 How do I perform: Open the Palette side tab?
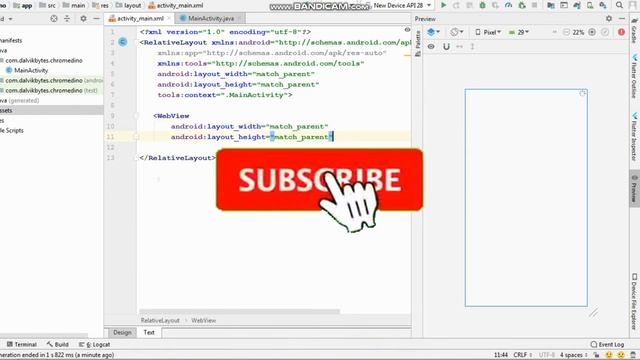(418, 44)
